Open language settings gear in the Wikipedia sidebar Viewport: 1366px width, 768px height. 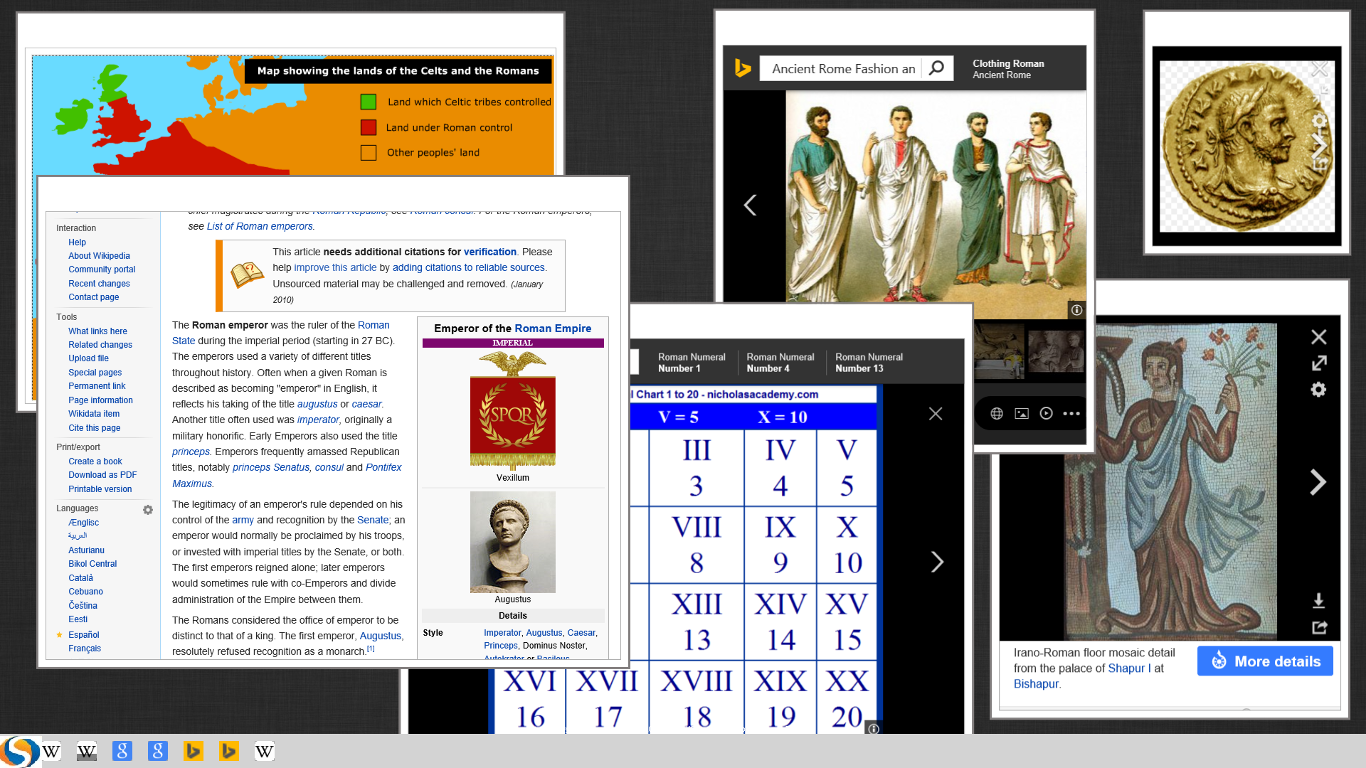coord(148,510)
